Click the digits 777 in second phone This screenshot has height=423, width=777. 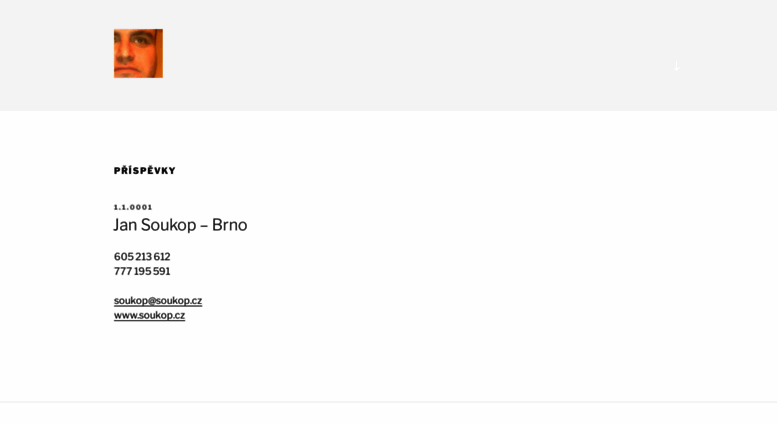click(123, 271)
